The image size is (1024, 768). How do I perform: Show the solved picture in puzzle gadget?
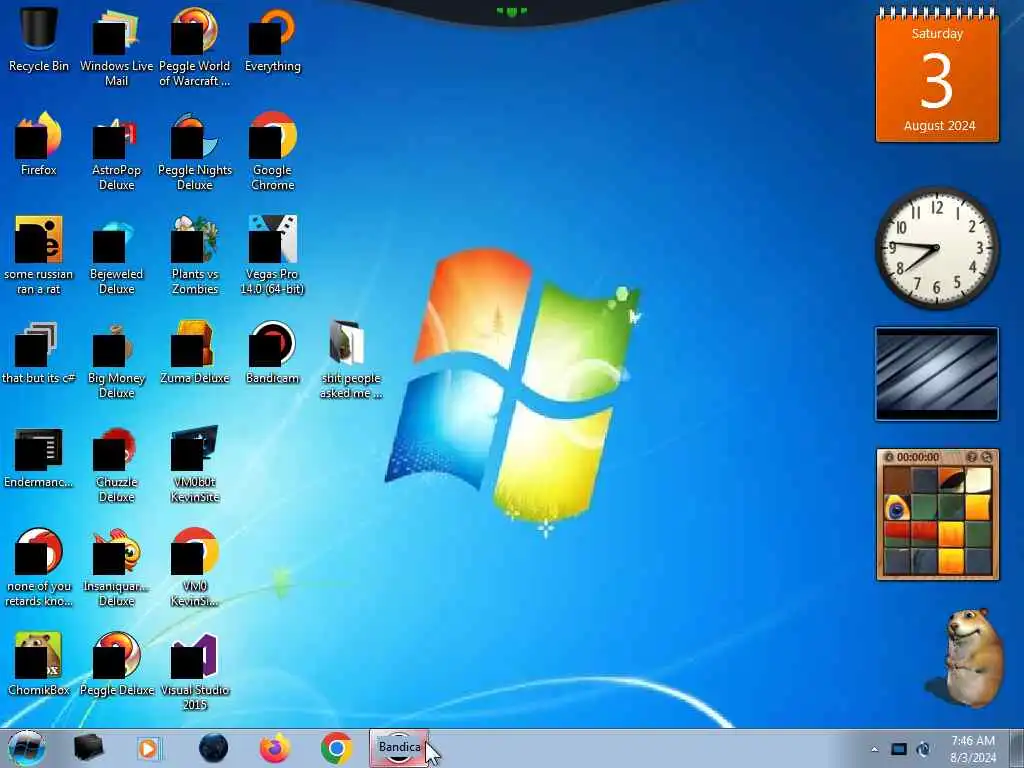click(x=972, y=457)
